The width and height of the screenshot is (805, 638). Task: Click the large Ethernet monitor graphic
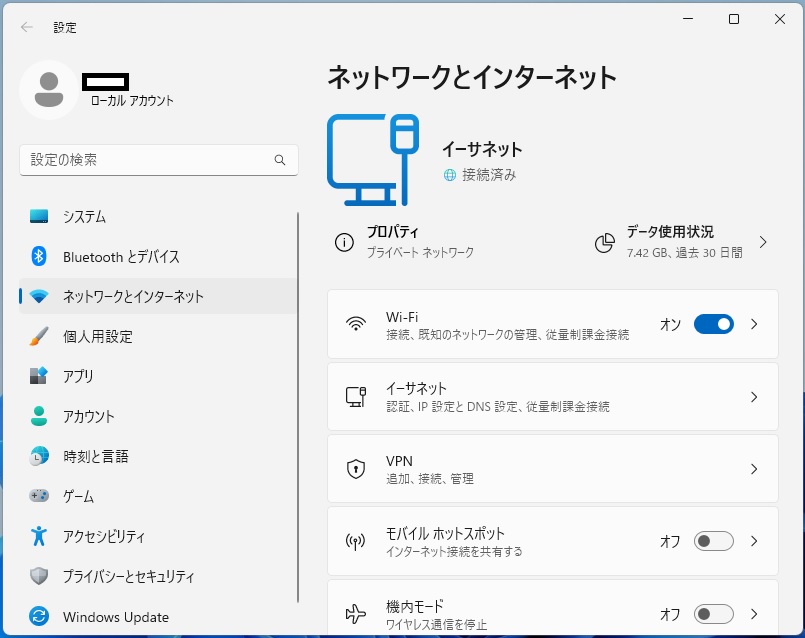tap(373, 160)
